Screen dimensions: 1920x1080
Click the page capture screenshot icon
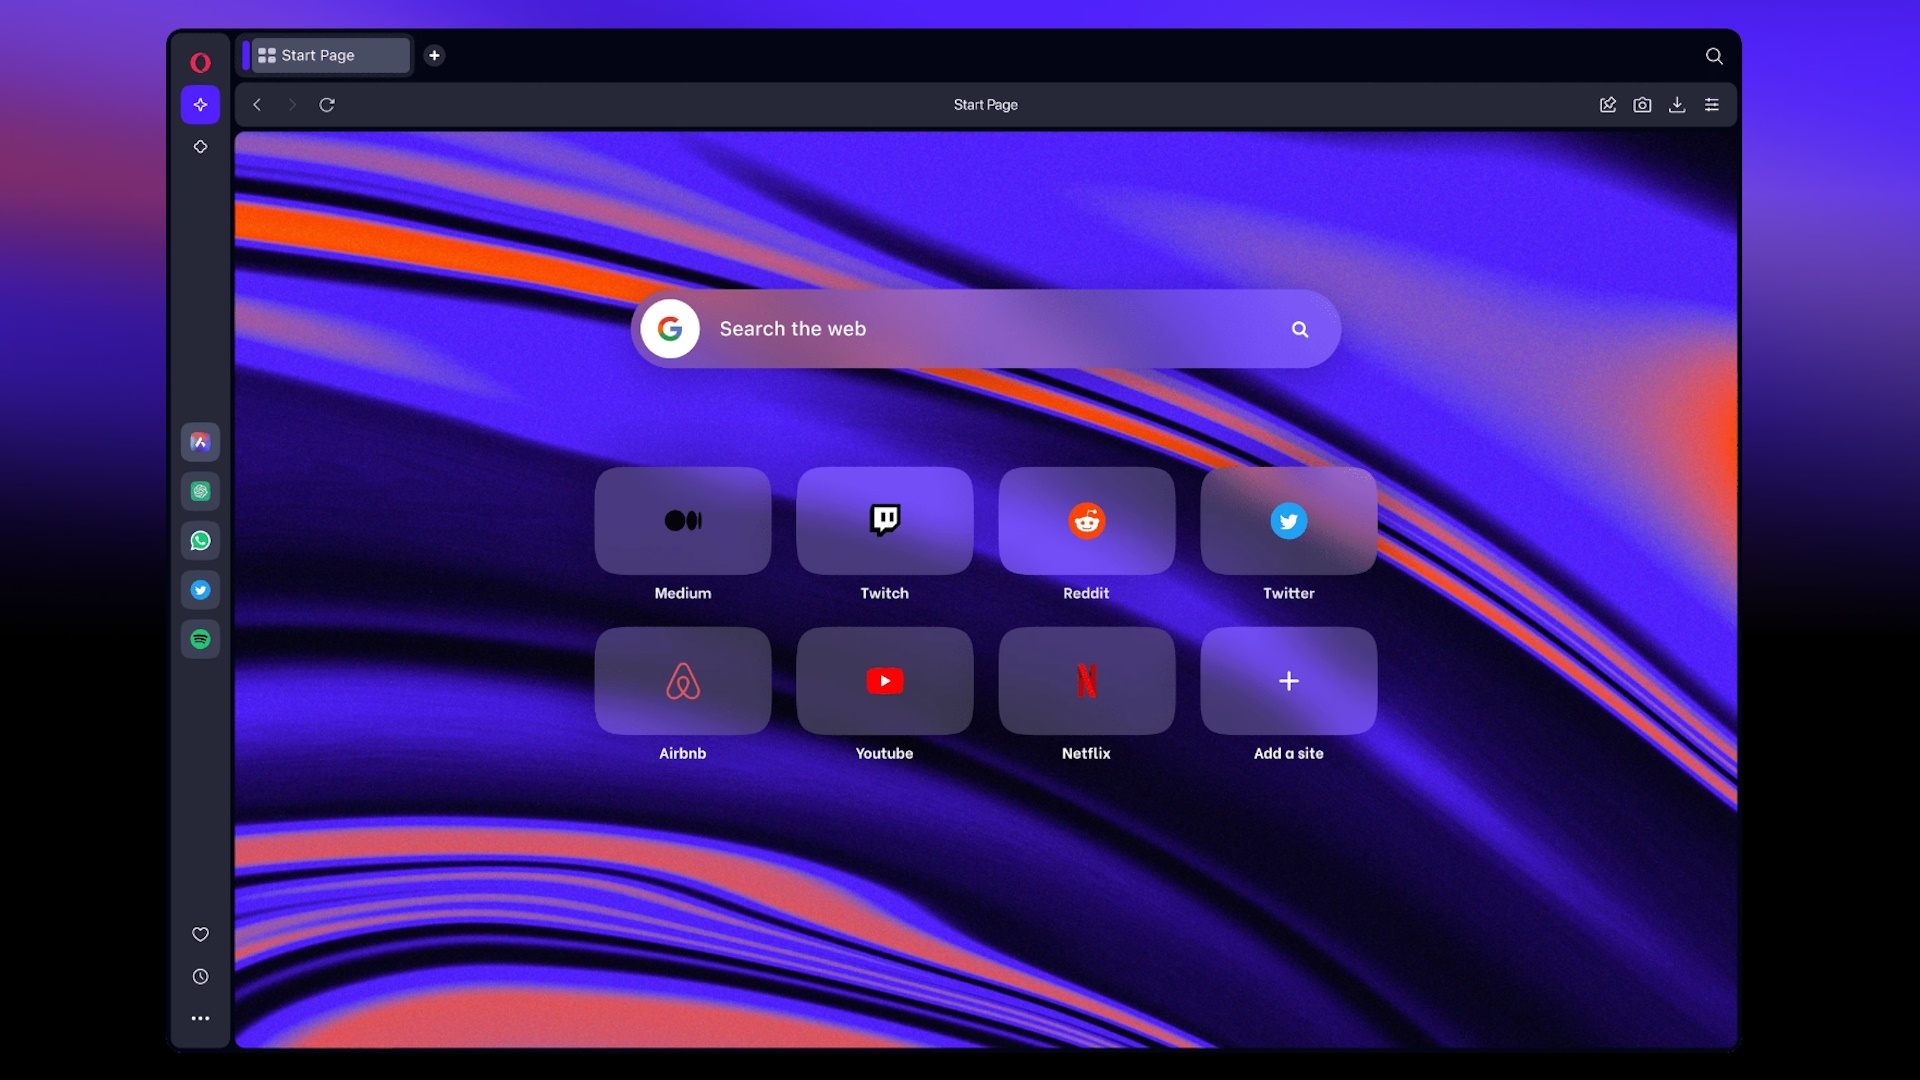point(1642,104)
